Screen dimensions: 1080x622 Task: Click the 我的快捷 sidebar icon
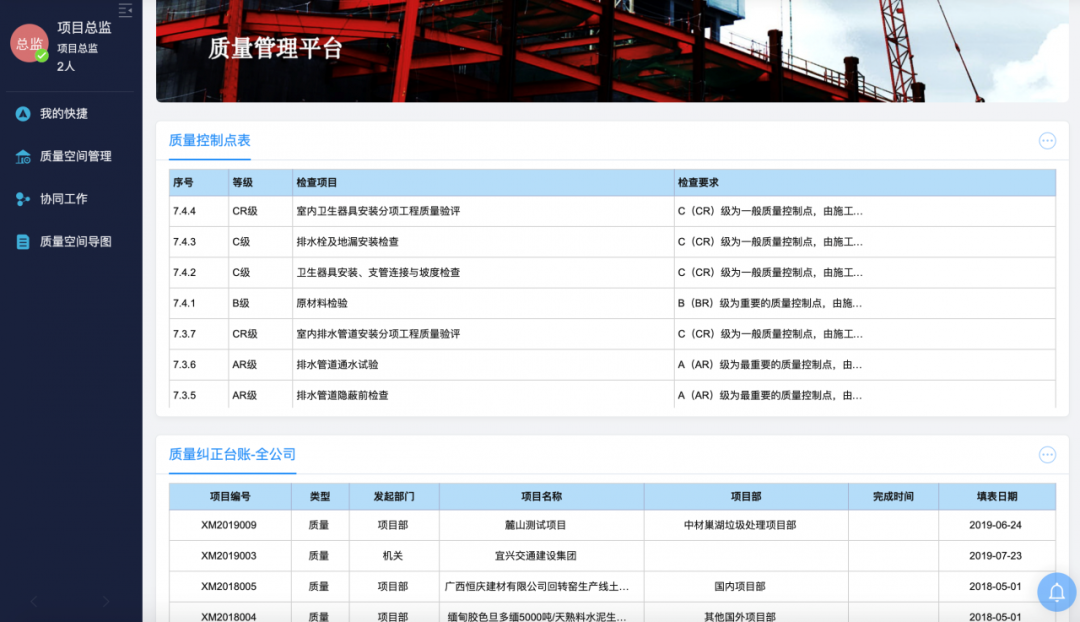coord(23,114)
